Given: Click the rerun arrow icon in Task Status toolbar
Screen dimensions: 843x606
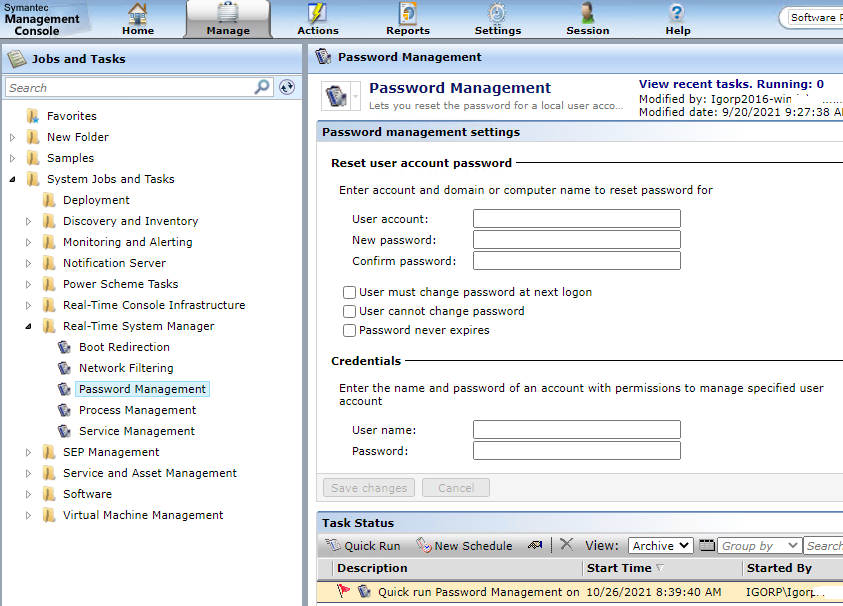Looking at the screenshot, I should (534, 545).
